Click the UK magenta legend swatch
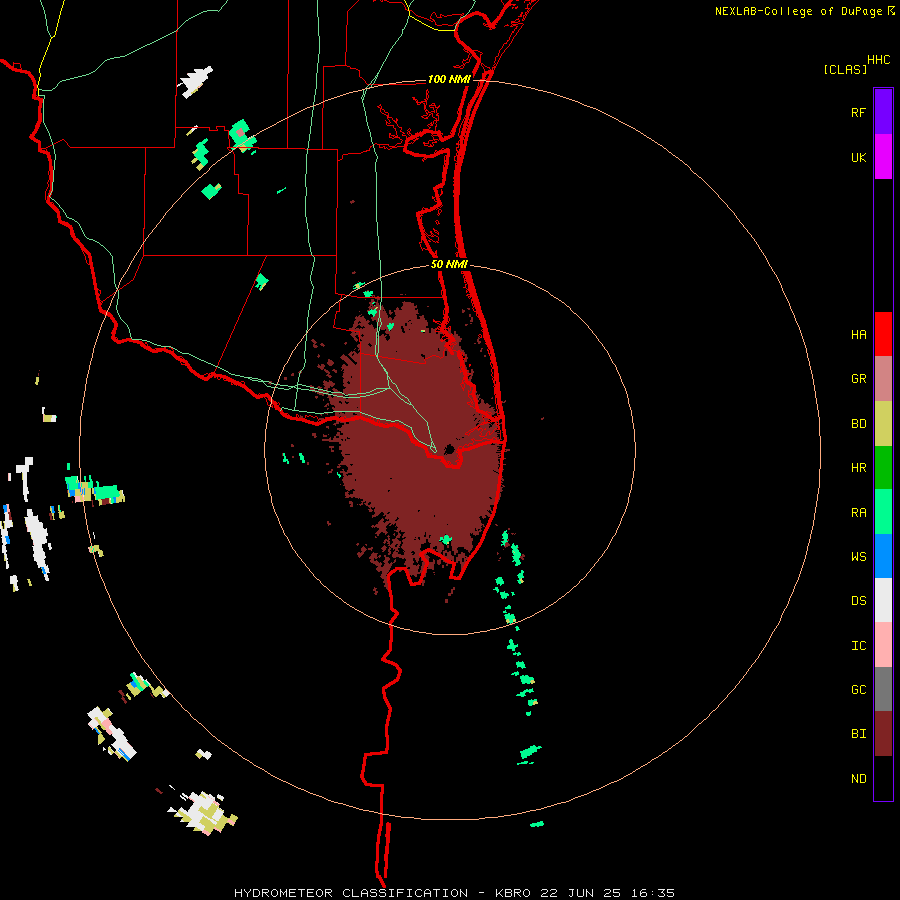The image size is (900, 900). tap(883, 157)
